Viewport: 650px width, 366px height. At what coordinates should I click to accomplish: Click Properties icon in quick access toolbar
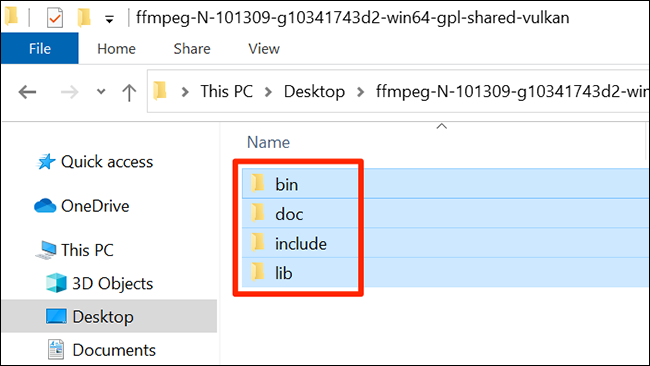click(55, 18)
